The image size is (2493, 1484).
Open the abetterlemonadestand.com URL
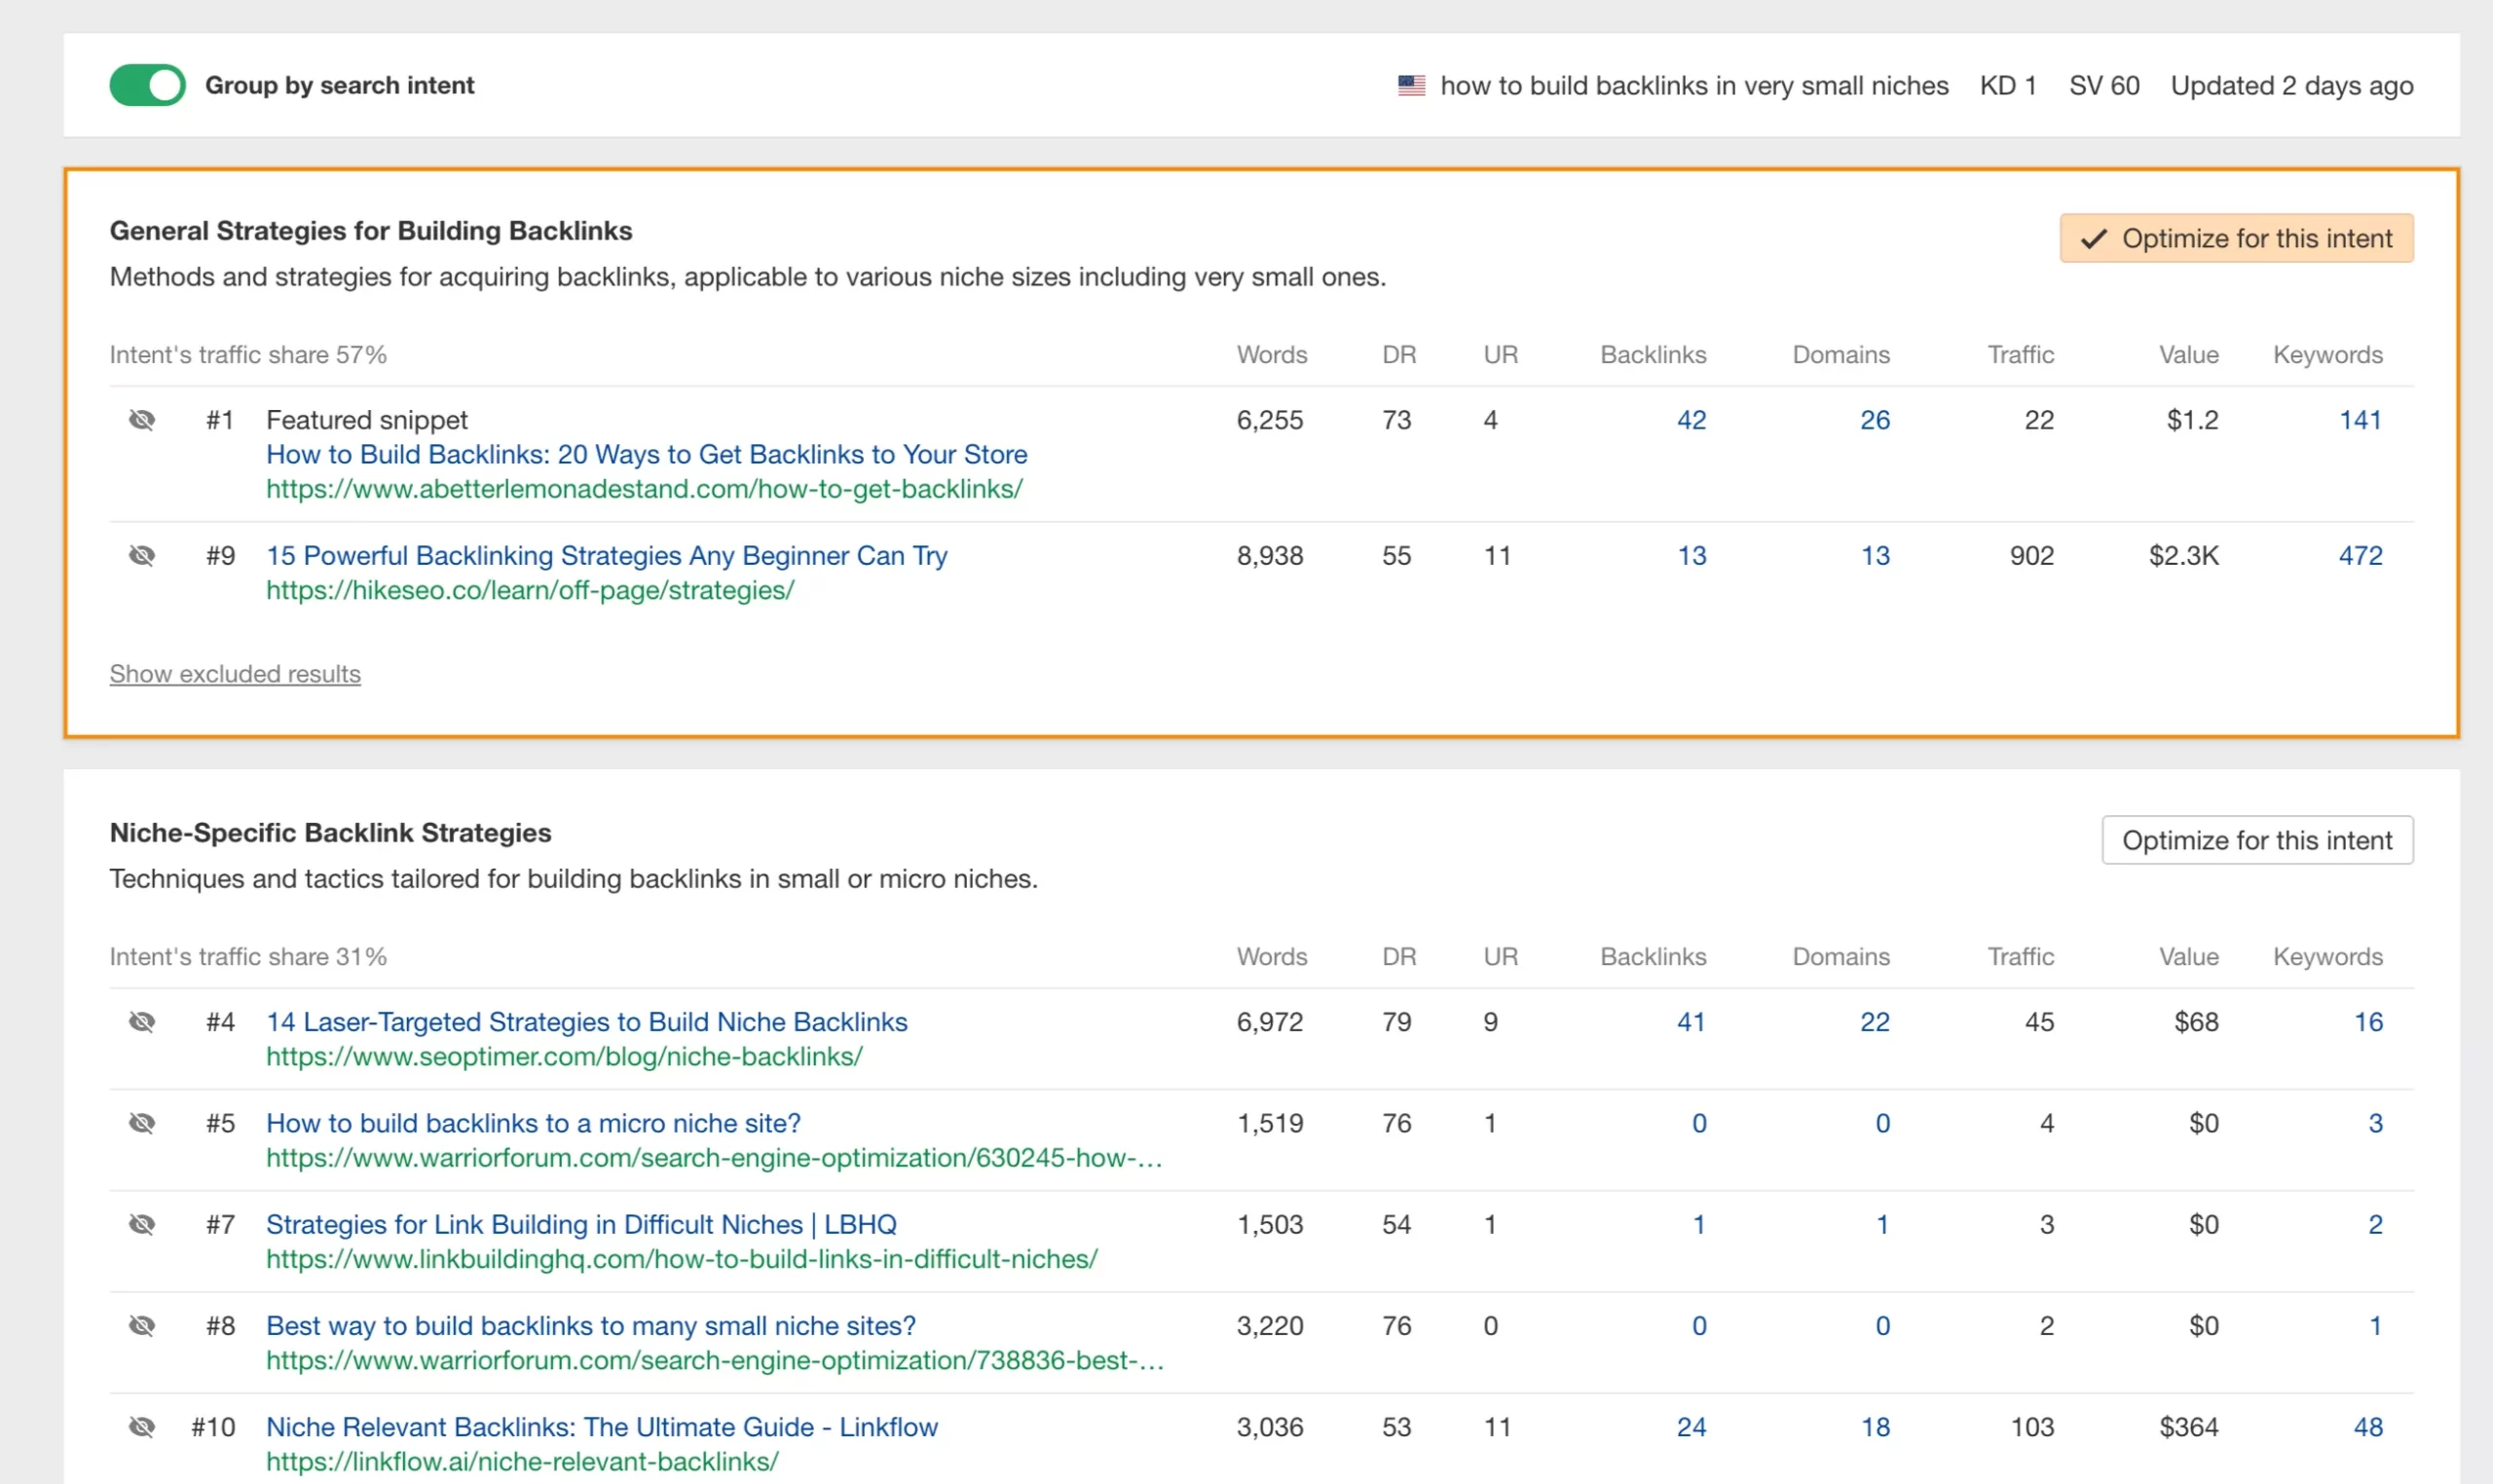[644, 489]
